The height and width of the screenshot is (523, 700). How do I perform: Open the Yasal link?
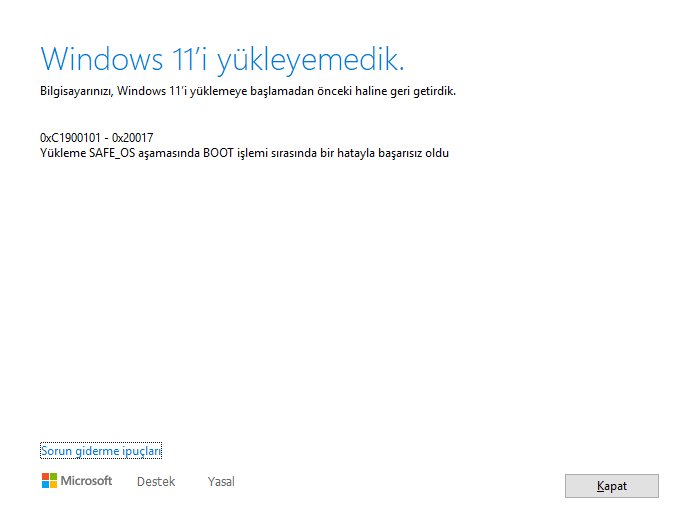tap(221, 481)
